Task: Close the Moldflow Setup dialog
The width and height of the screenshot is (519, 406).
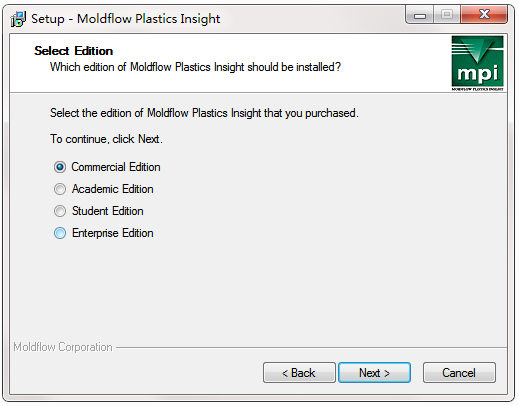Action: coord(484,15)
